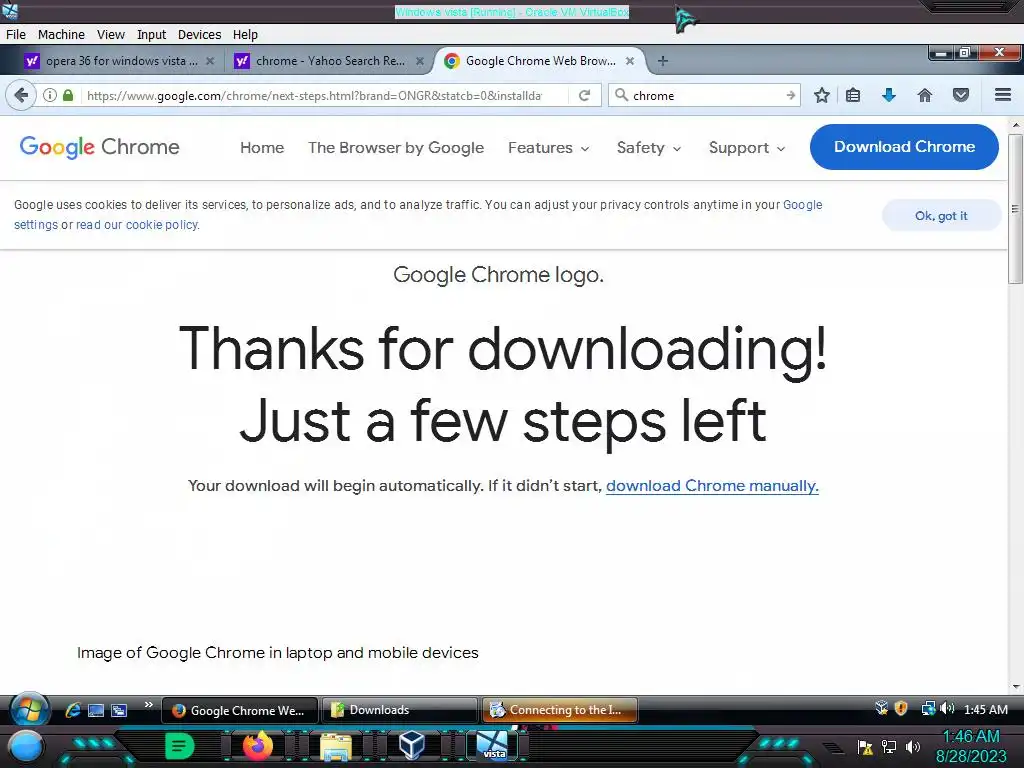Image resolution: width=1024 pixels, height=768 pixels.
Task: Click the Google Chrome logo
Action: 99,147
